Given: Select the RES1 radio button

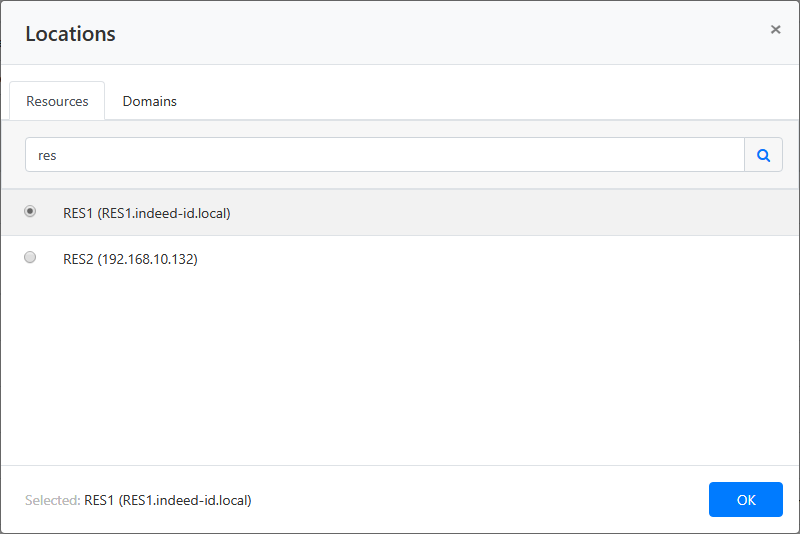Looking at the screenshot, I should 30,212.
